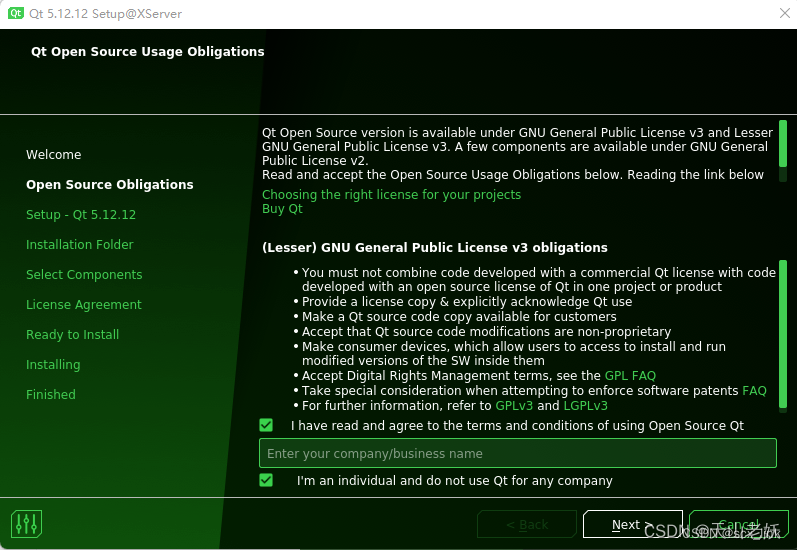Image resolution: width=797 pixels, height=550 pixels.
Task: Select the License Agreement step
Action: point(84,304)
